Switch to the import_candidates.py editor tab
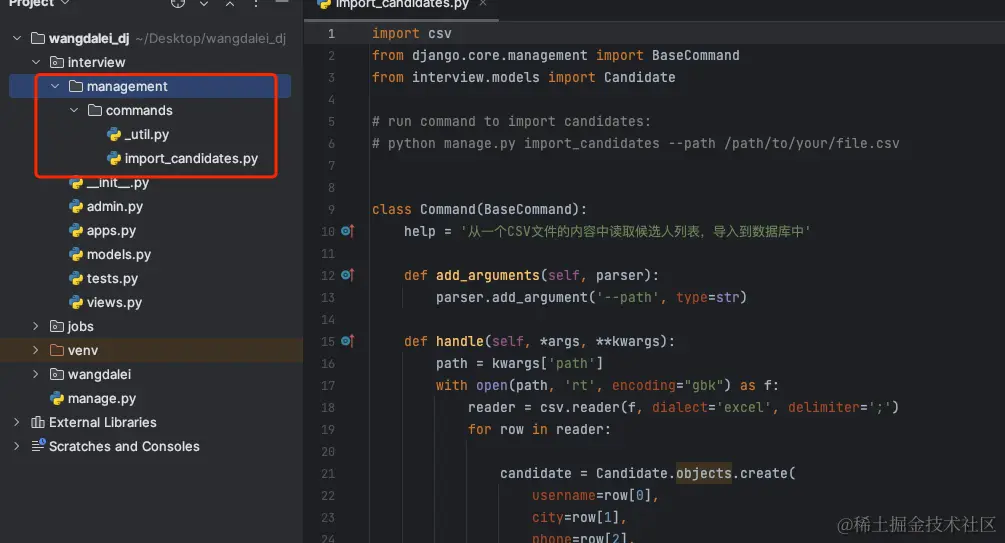 [x=402, y=5]
